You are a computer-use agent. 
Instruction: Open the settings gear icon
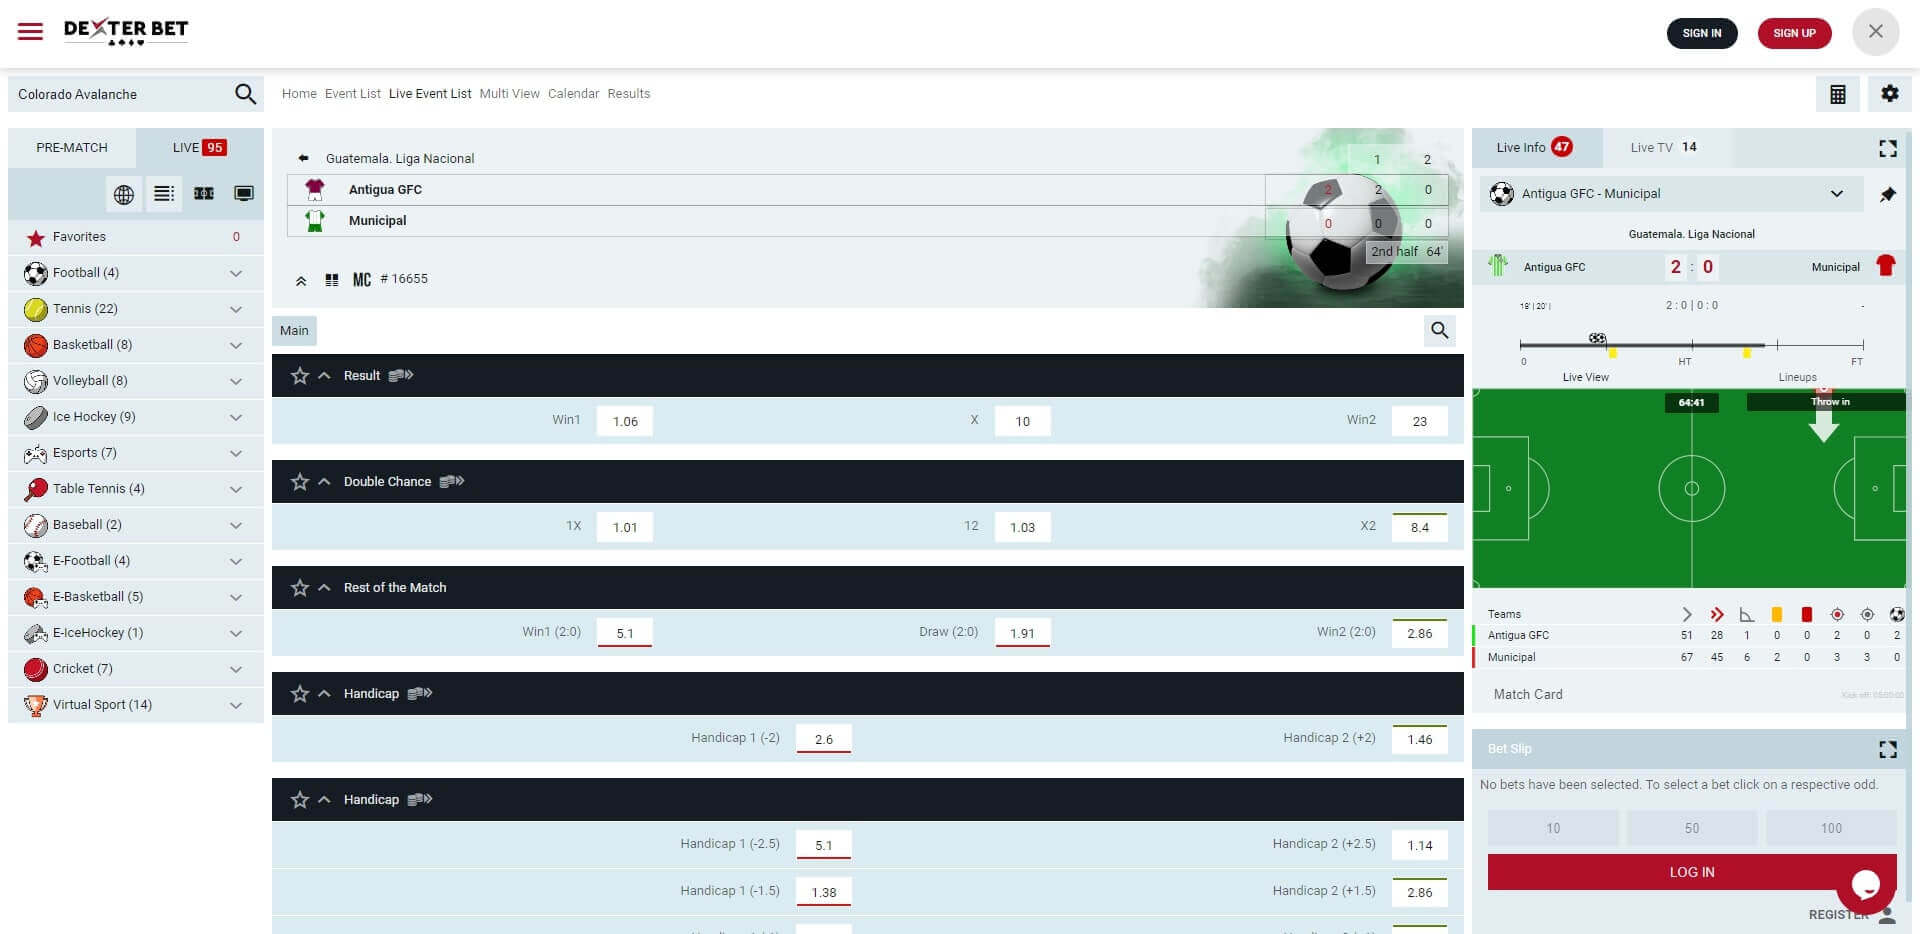coord(1889,93)
